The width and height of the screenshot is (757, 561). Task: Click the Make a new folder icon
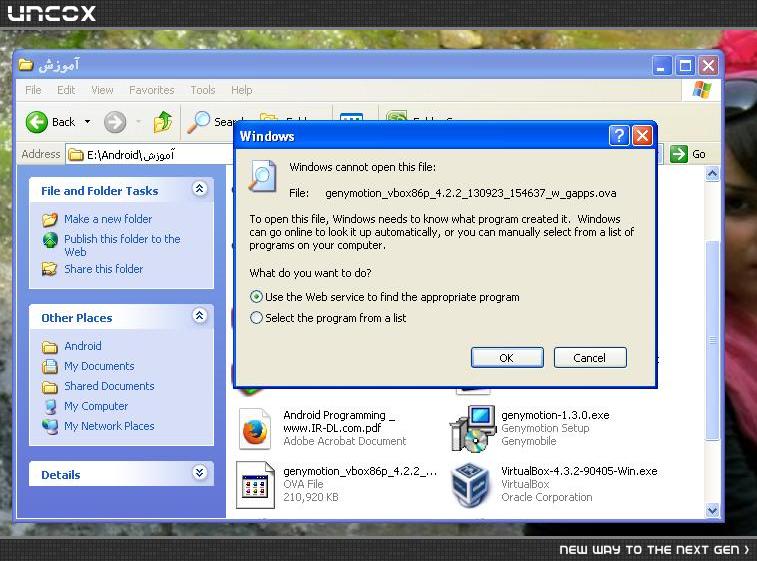click(50, 220)
